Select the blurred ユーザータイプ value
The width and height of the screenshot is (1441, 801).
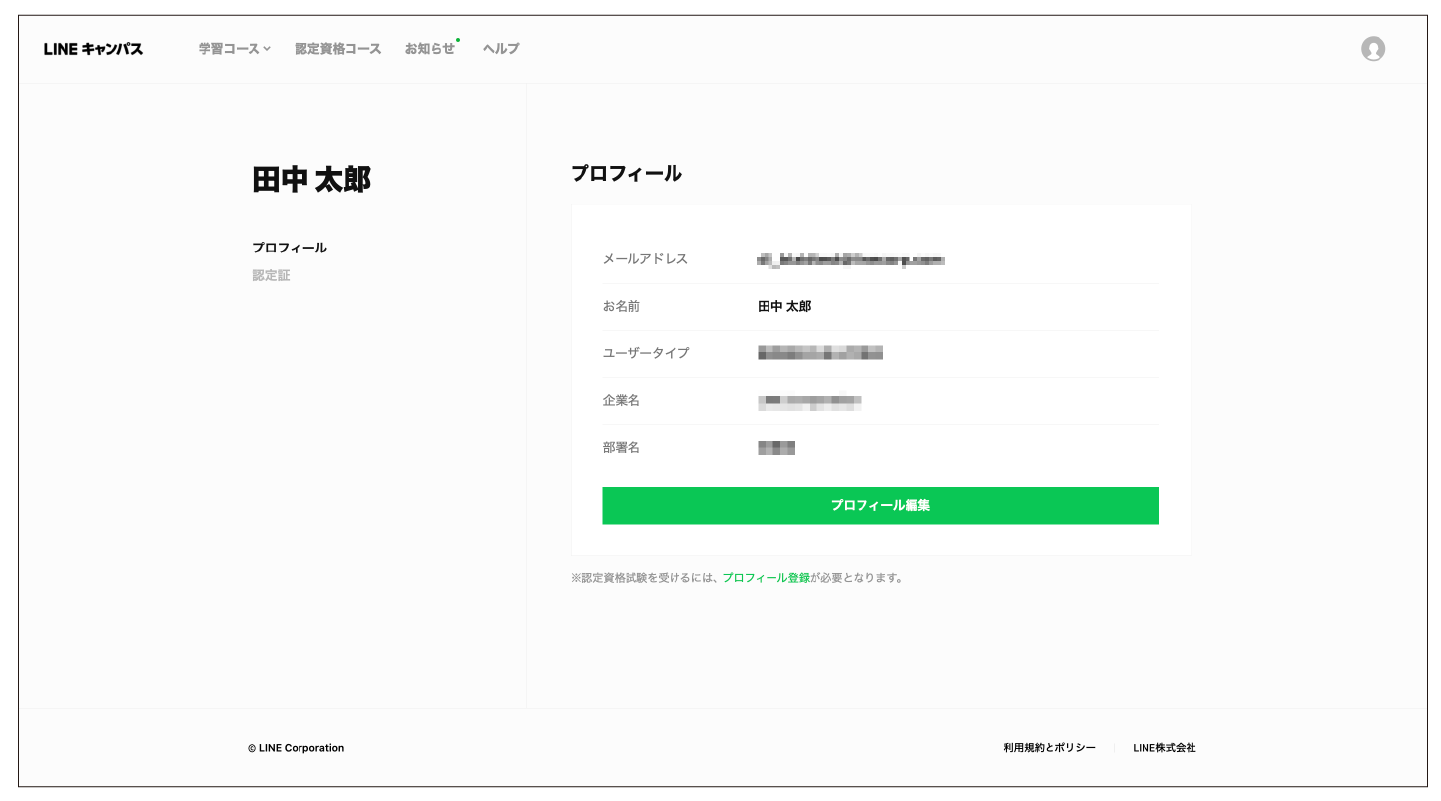820,353
